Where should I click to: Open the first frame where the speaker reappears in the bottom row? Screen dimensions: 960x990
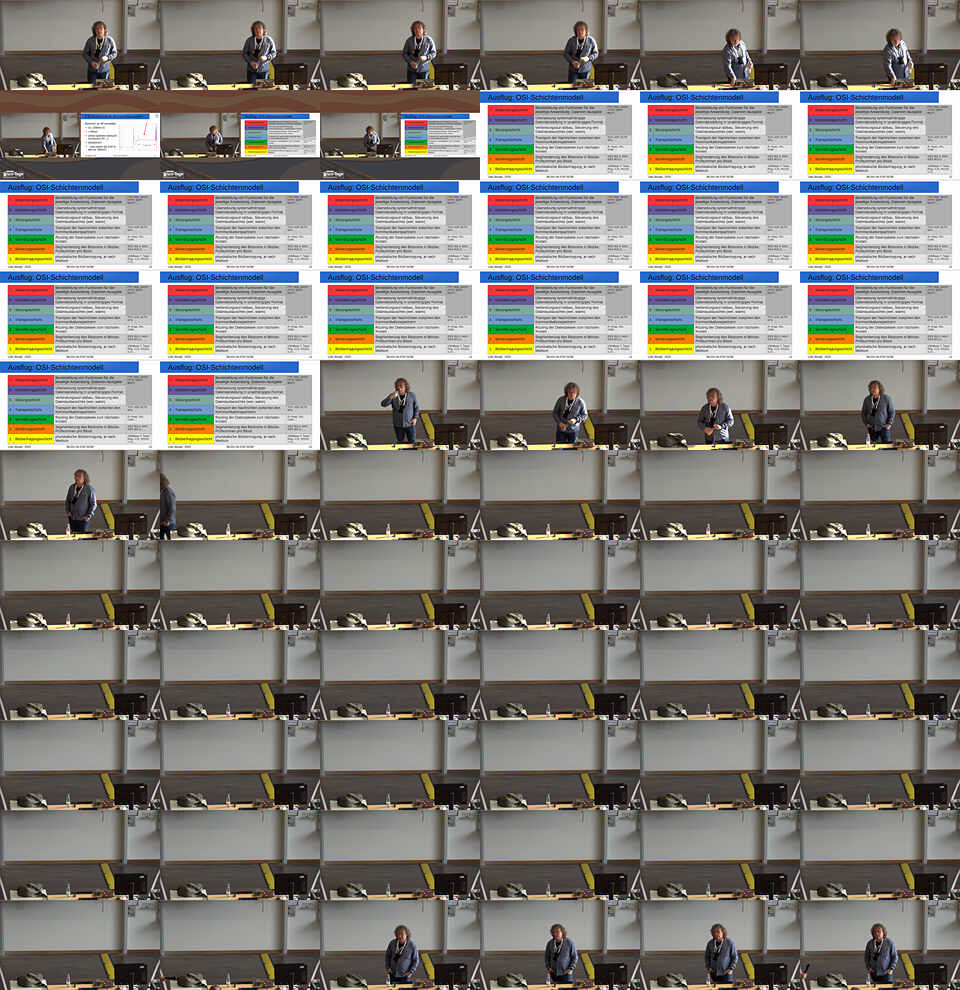click(400, 945)
